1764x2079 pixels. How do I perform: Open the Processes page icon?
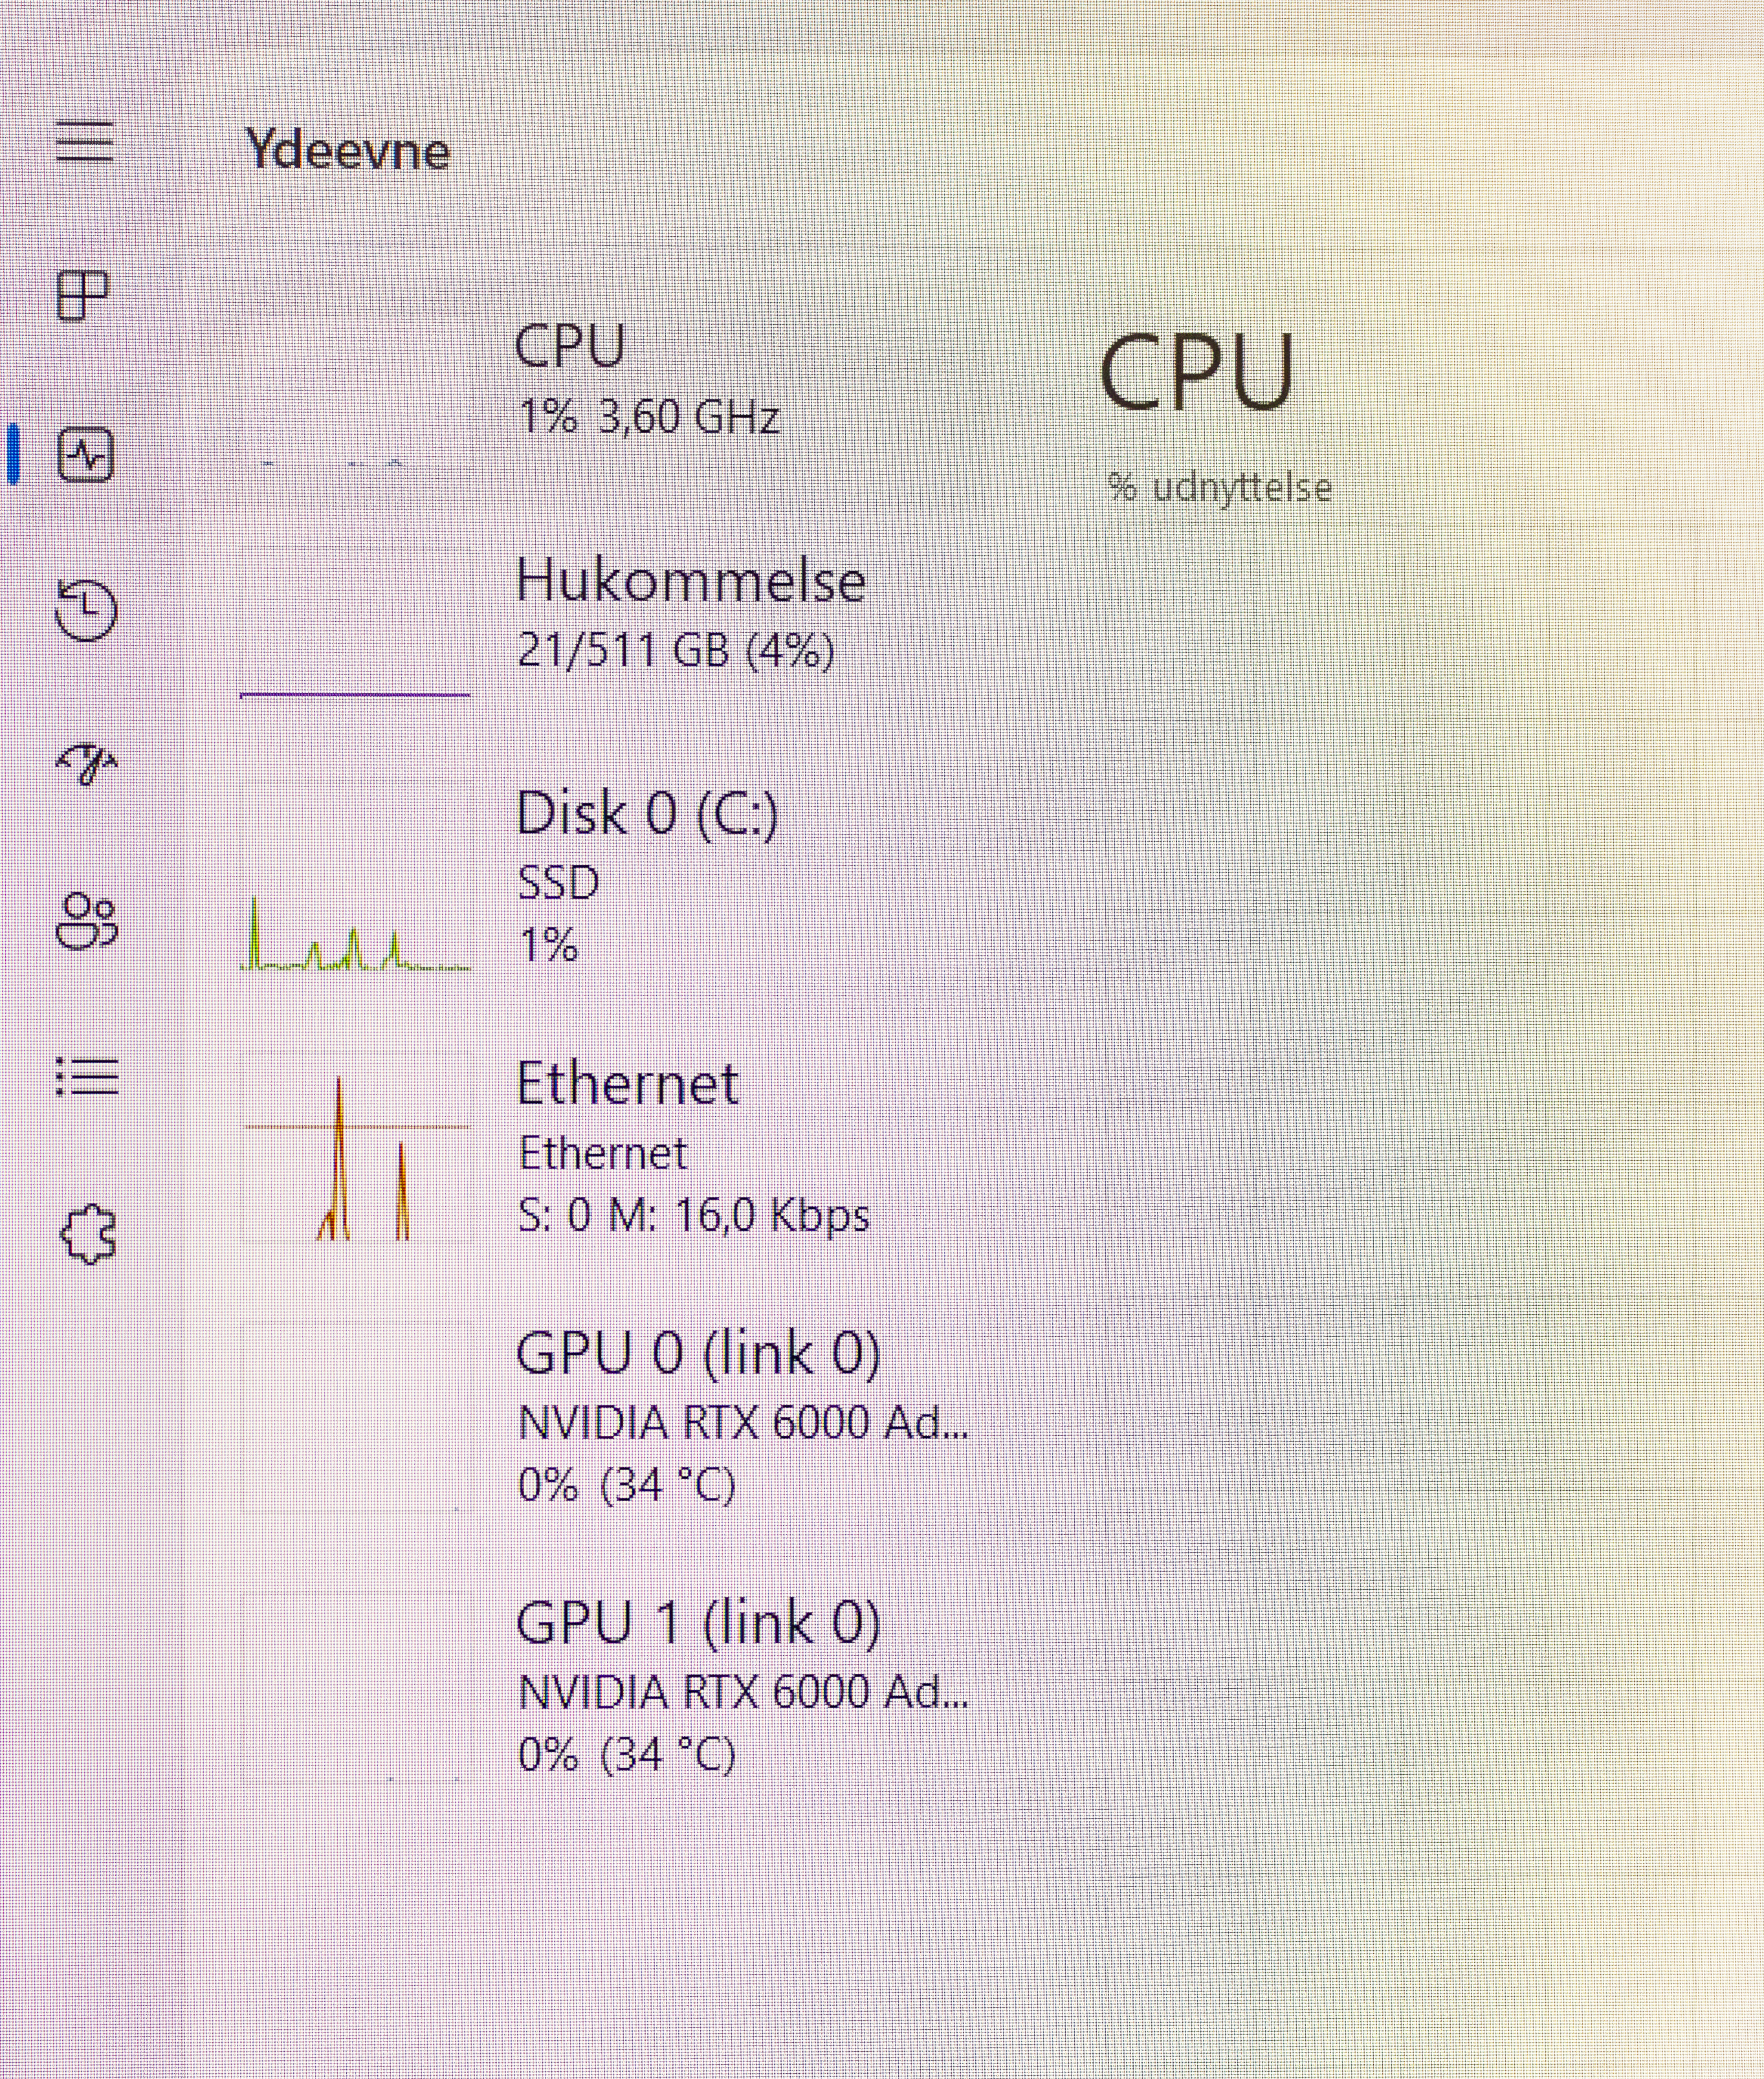point(83,296)
